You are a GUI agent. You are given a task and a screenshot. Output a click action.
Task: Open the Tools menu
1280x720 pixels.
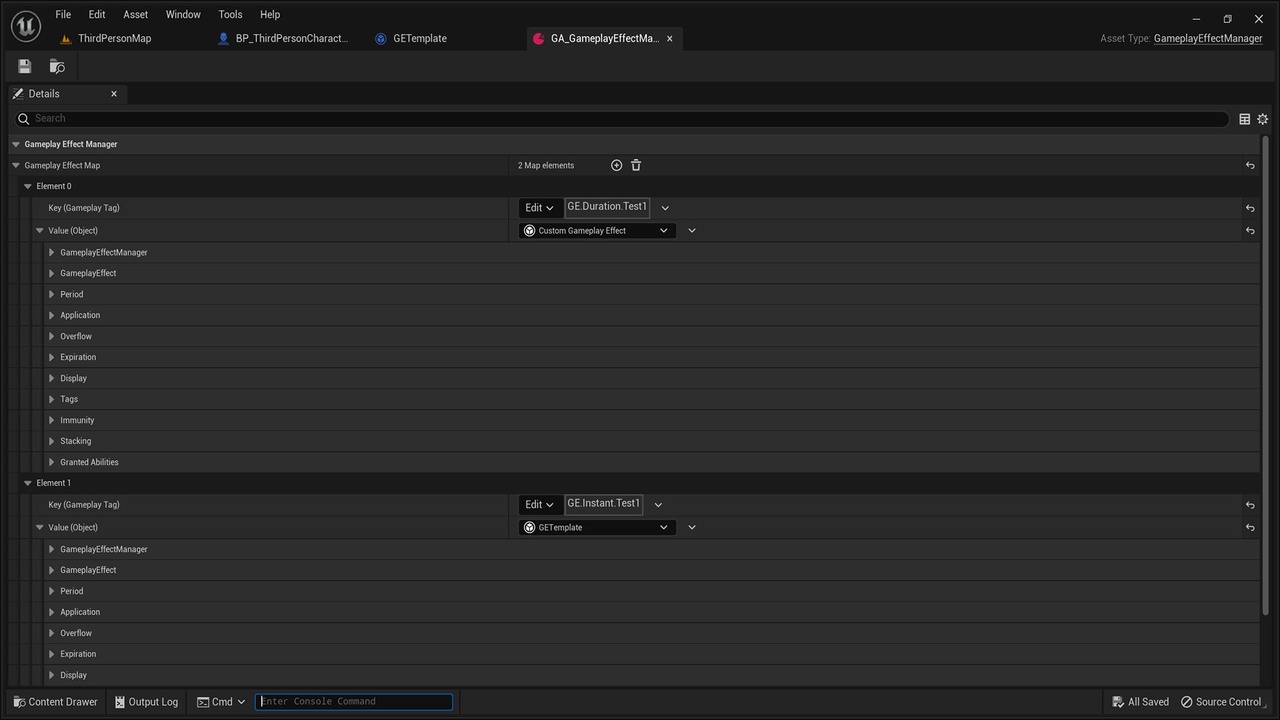pyautogui.click(x=230, y=14)
